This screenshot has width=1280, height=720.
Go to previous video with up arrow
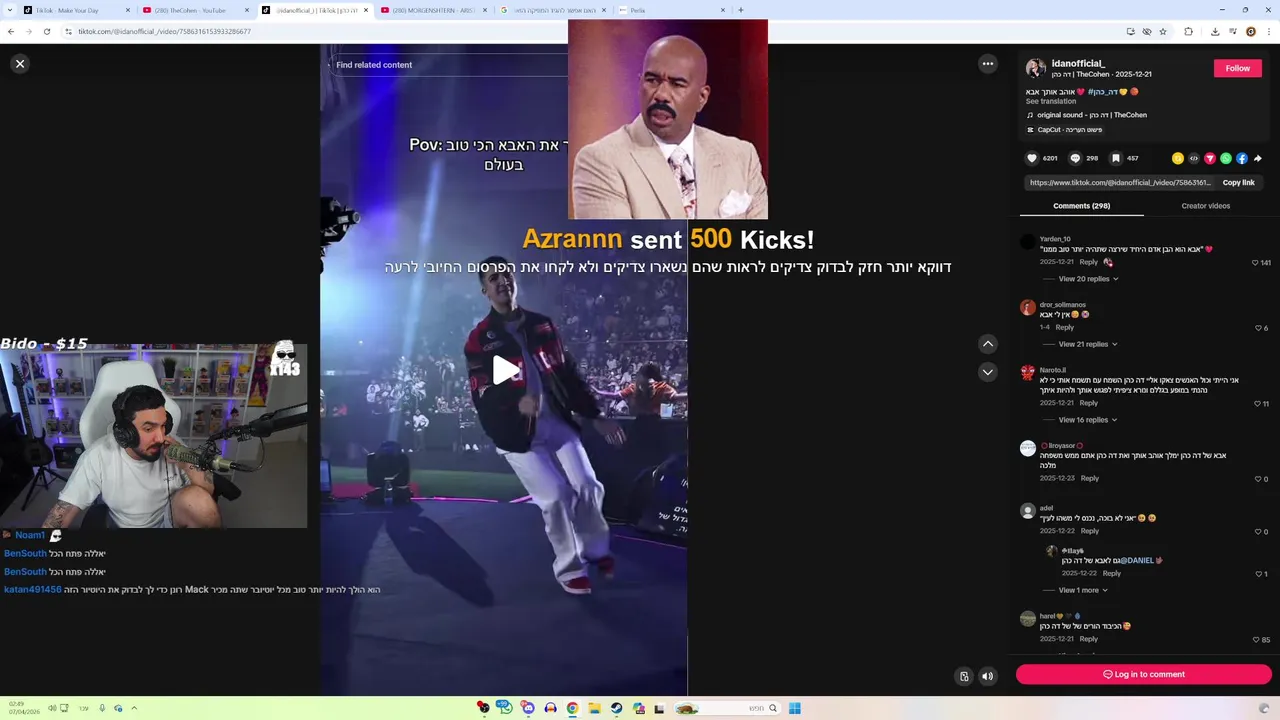point(988,344)
